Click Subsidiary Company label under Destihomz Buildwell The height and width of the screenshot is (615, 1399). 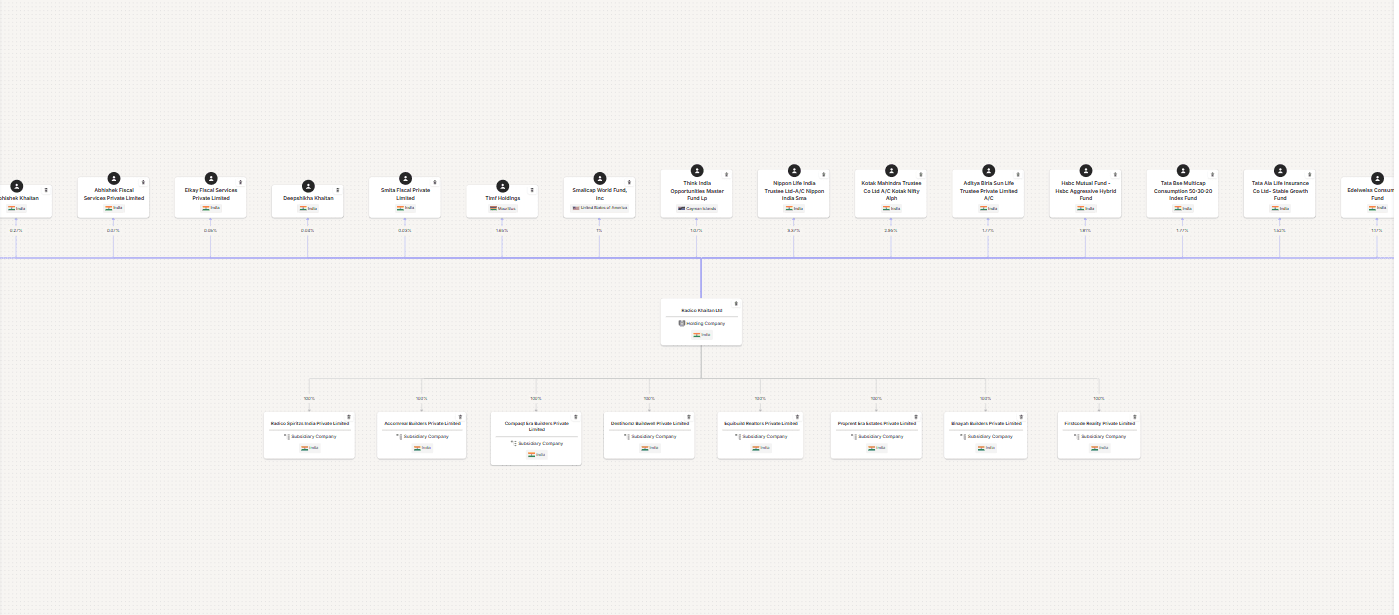click(x=651, y=437)
